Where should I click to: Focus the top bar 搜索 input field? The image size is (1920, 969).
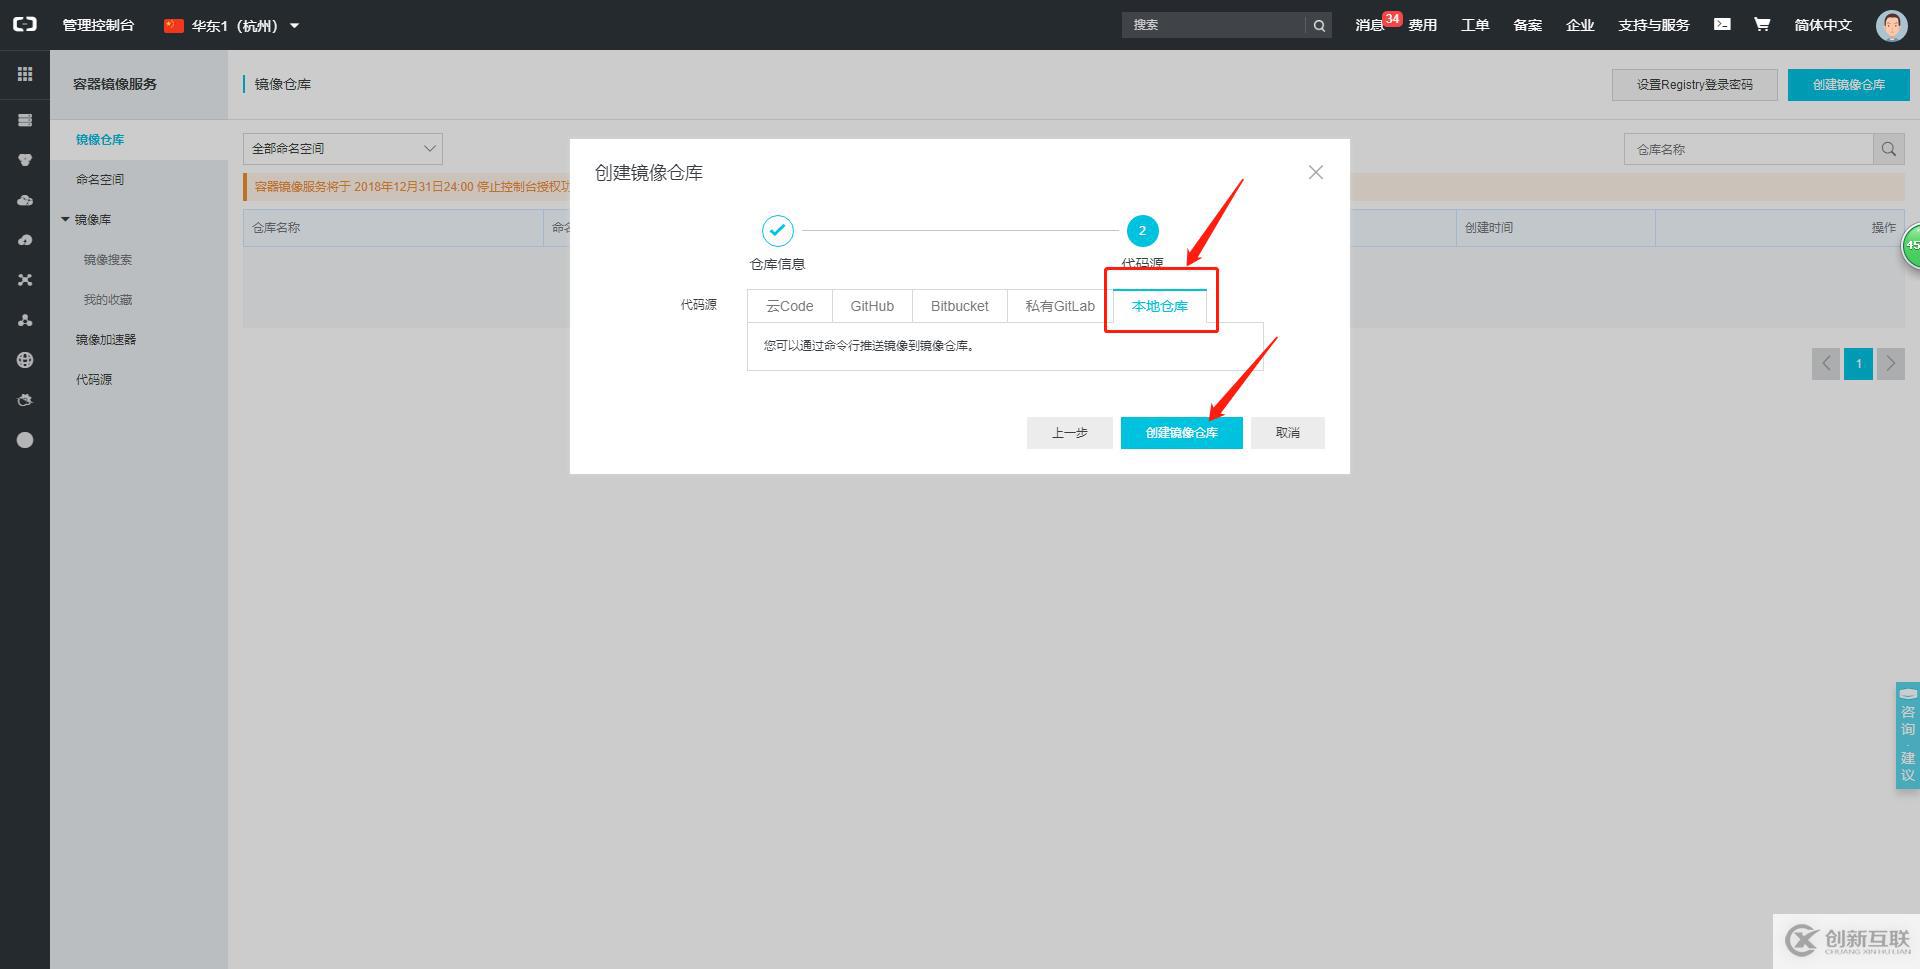click(x=1214, y=26)
